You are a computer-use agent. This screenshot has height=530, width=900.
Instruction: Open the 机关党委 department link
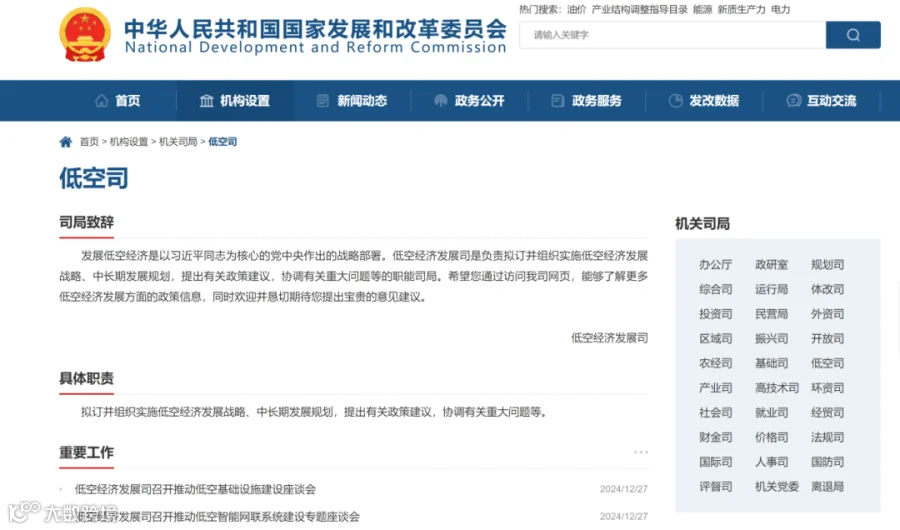(777, 487)
